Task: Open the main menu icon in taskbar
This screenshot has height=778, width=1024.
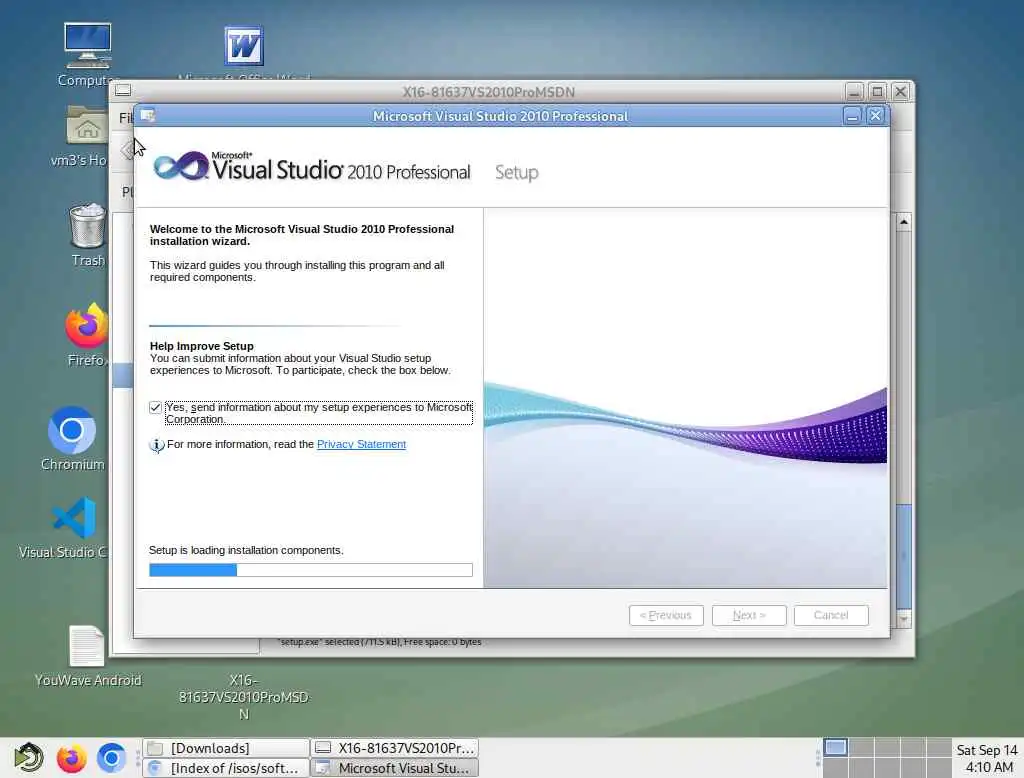Action: pos(29,758)
